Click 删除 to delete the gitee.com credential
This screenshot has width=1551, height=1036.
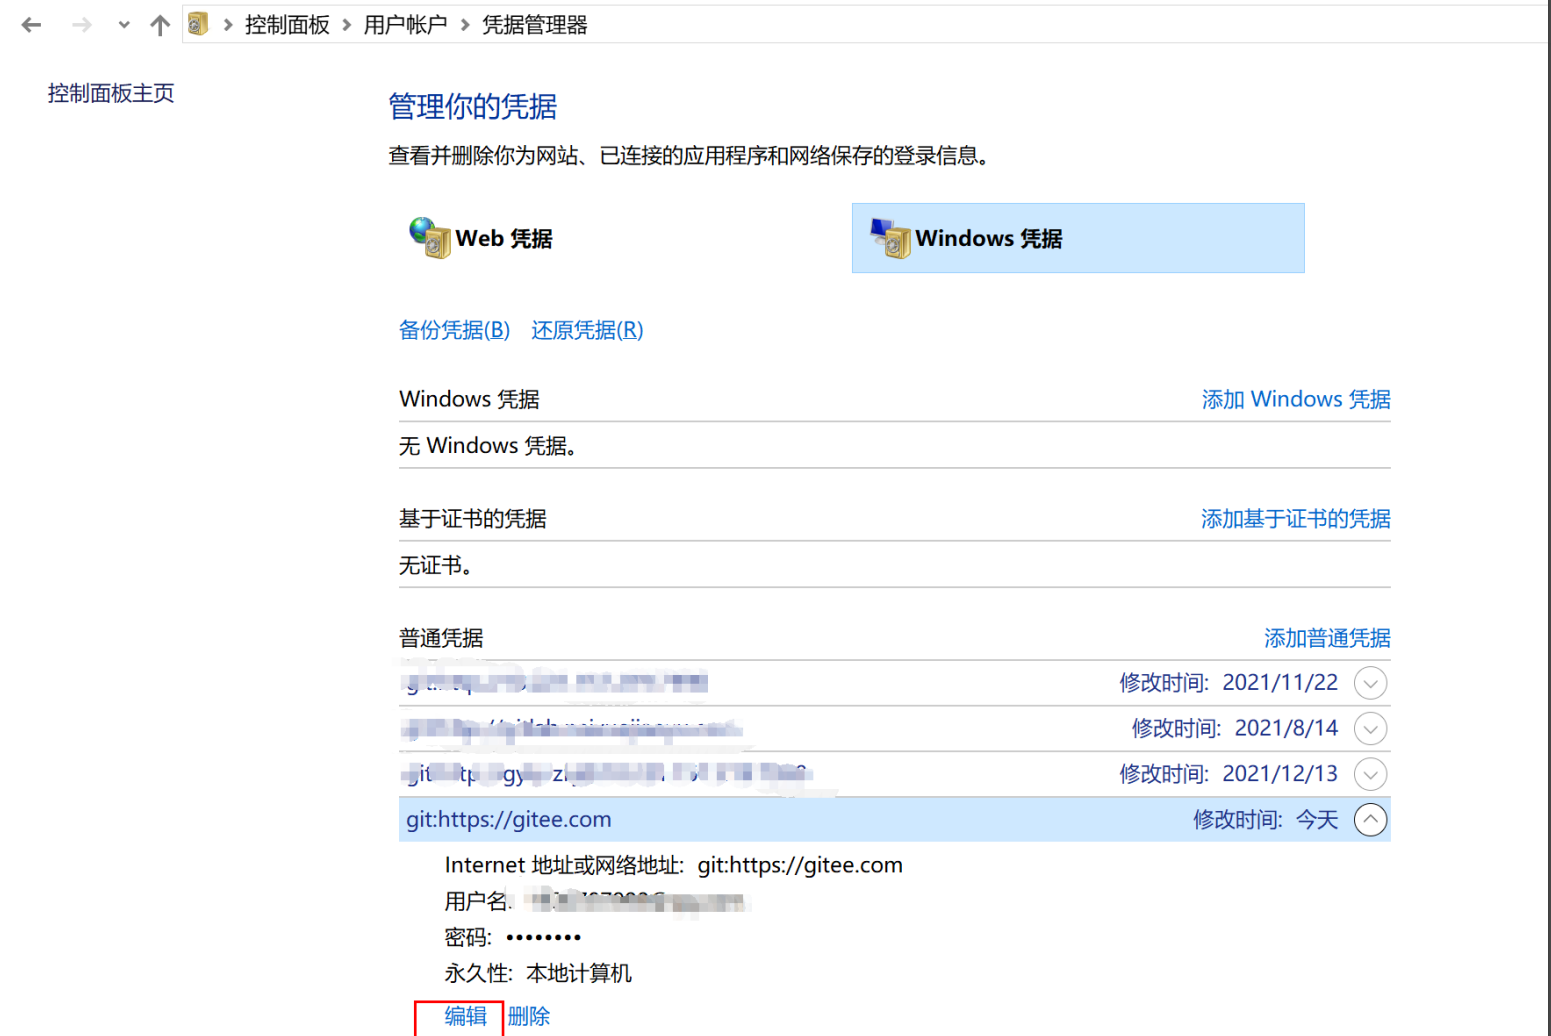[527, 1015]
